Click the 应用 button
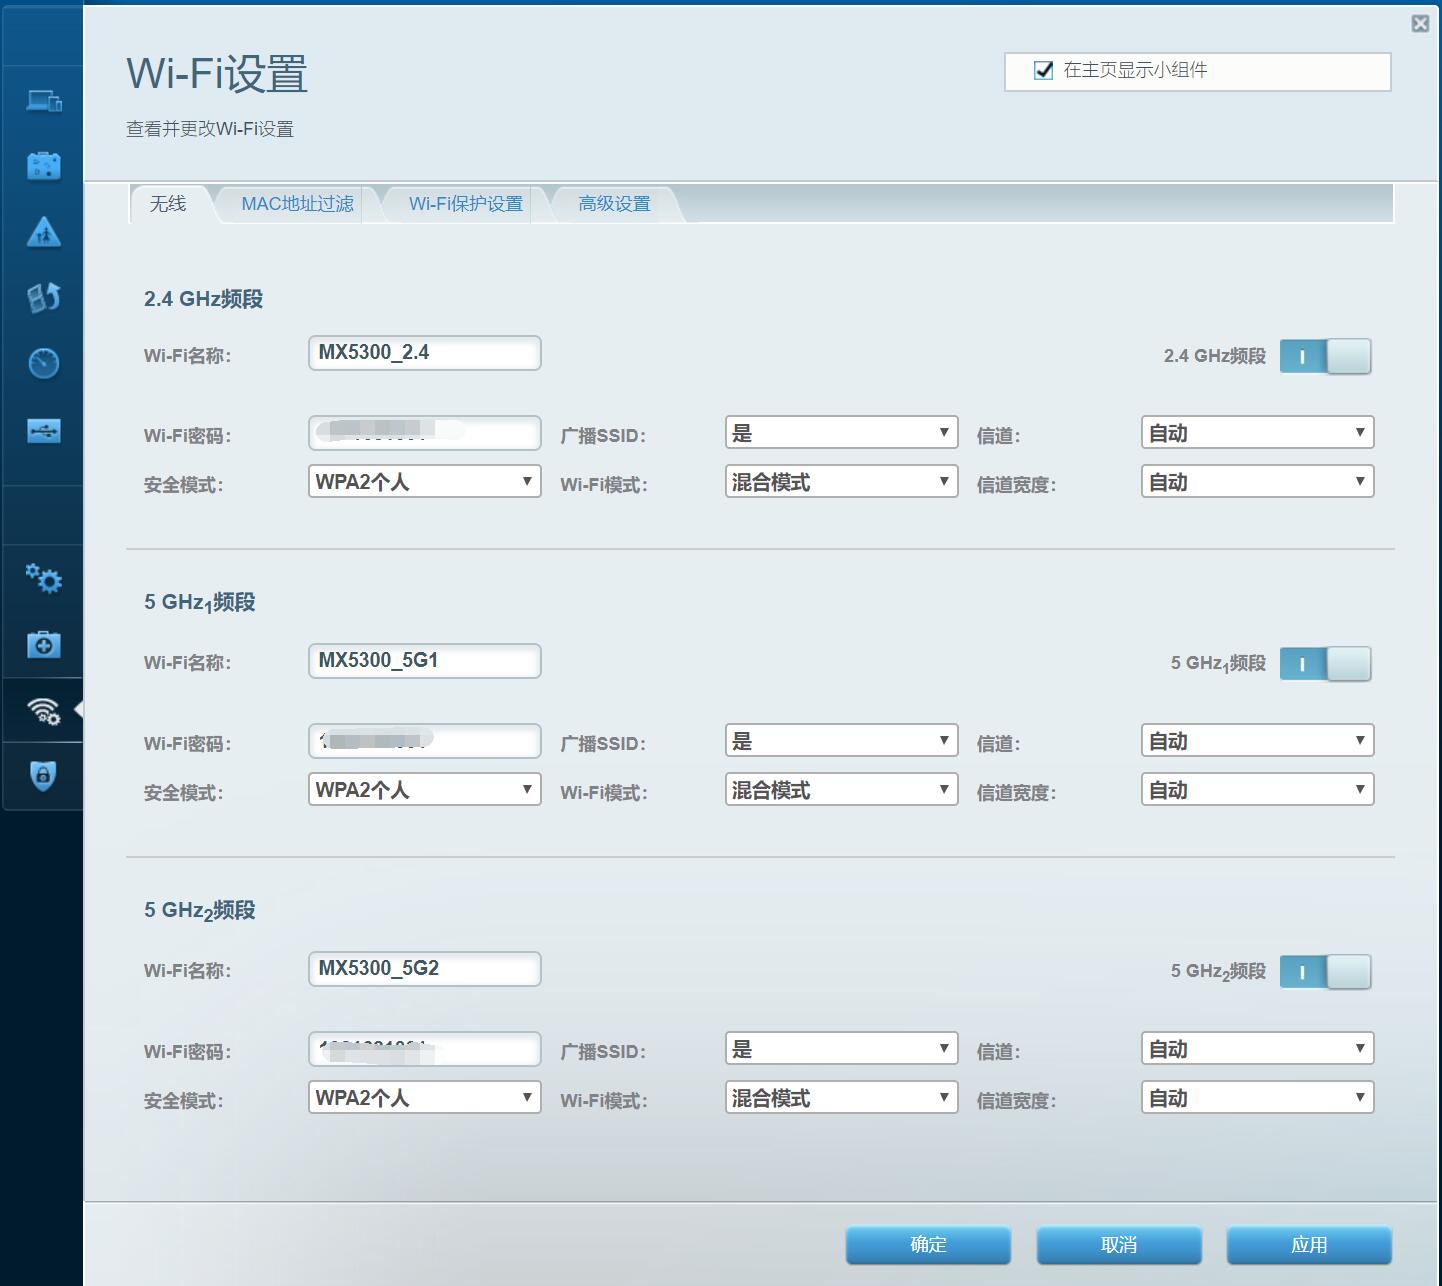The width and height of the screenshot is (1442, 1286). [x=1311, y=1244]
